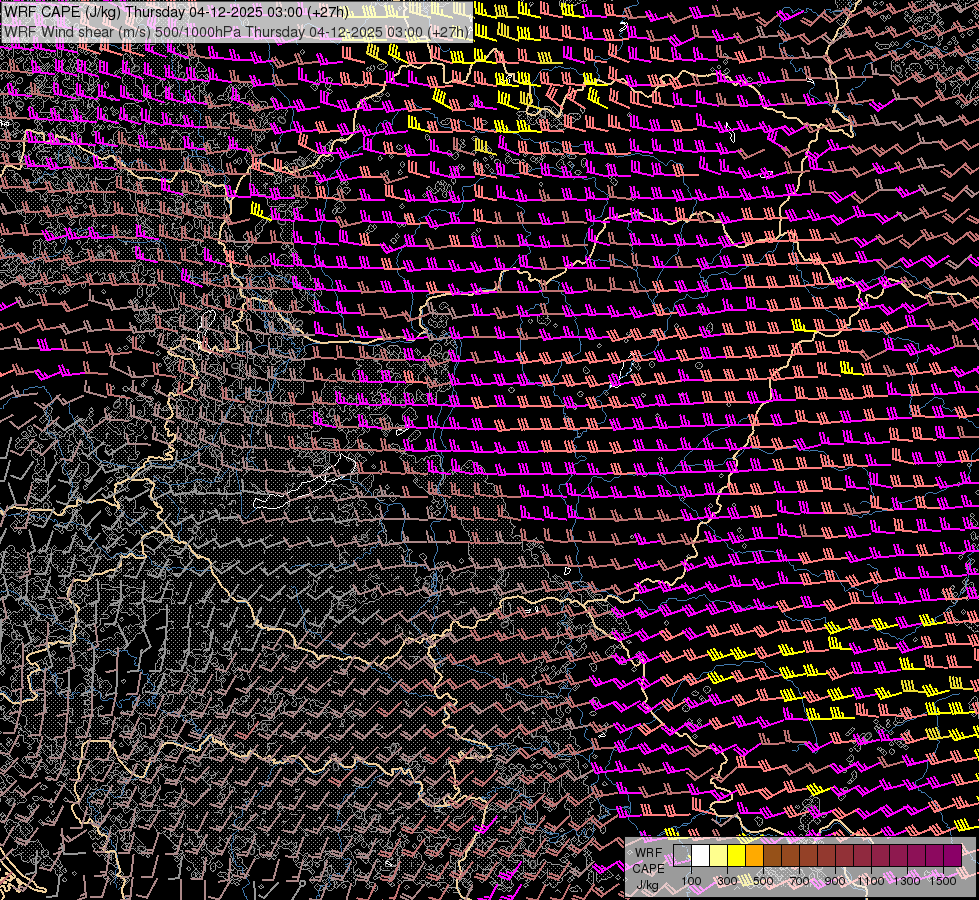The height and width of the screenshot is (900, 979).
Task: Click the 500 legend scale label
Action: coord(763,881)
